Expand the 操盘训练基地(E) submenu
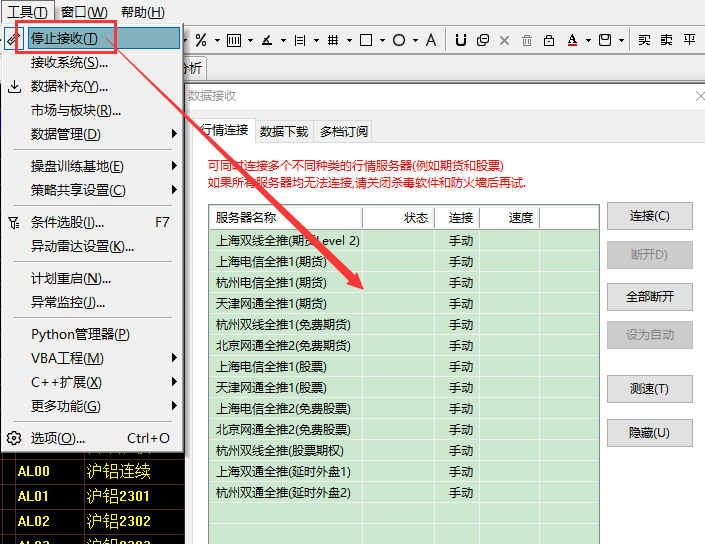 (x=92, y=166)
